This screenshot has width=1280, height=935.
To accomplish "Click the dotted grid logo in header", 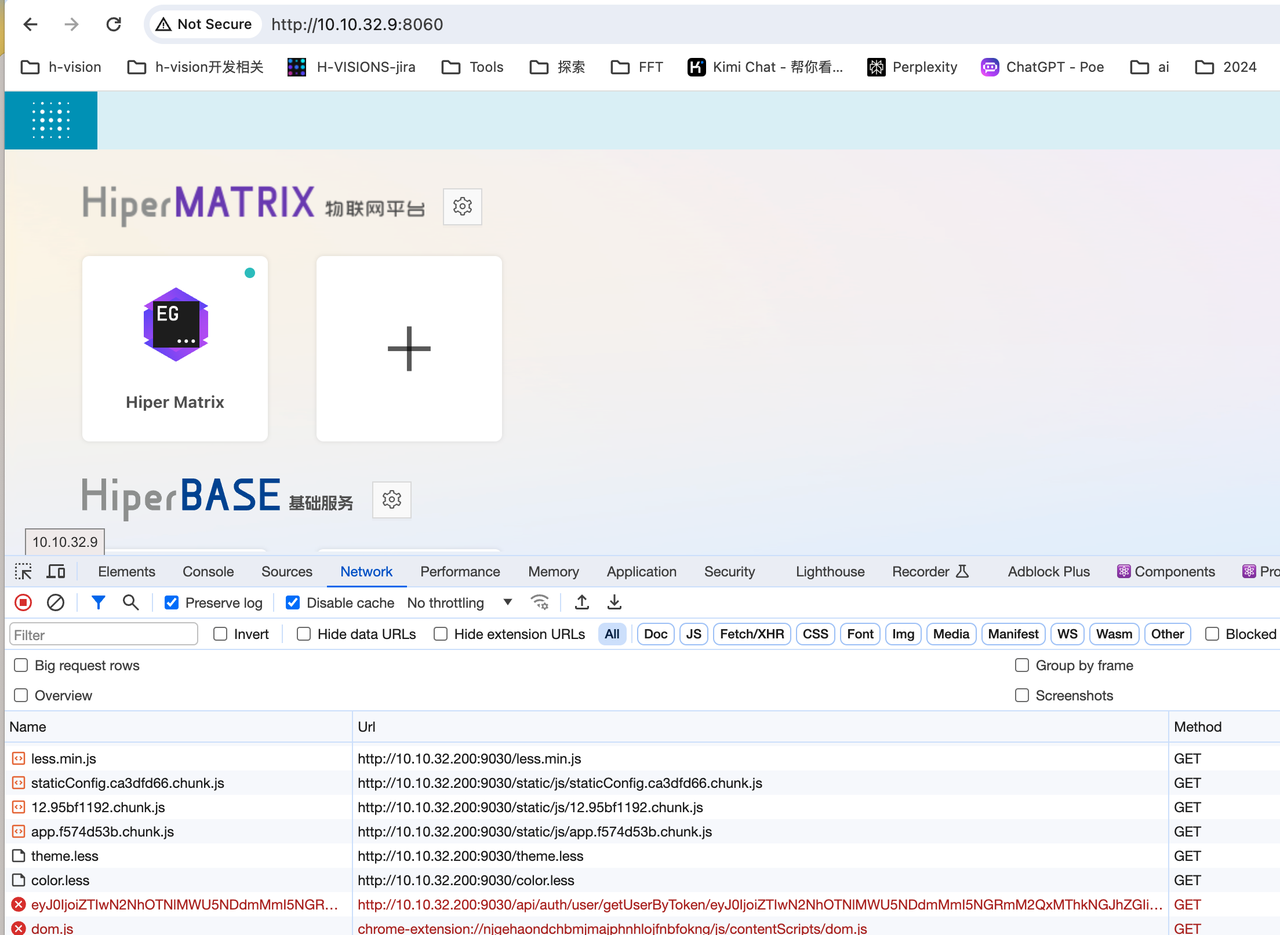I will click(51, 120).
